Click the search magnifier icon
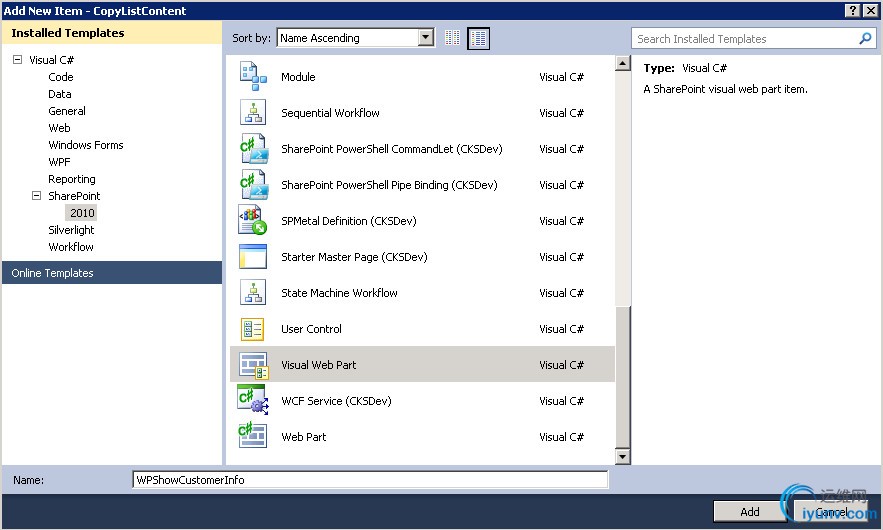This screenshot has width=883, height=530. click(866, 38)
